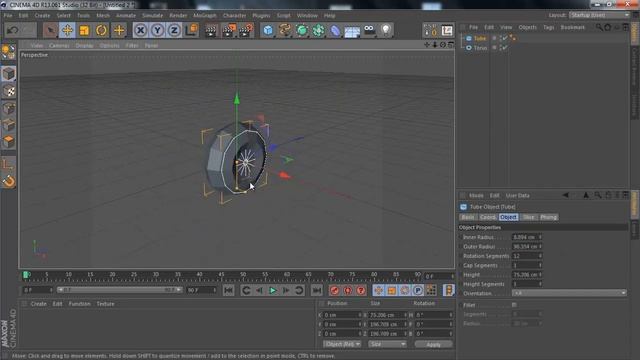This screenshot has height=360, width=640.
Task: Go to start of animation
Action: tap(229, 290)
